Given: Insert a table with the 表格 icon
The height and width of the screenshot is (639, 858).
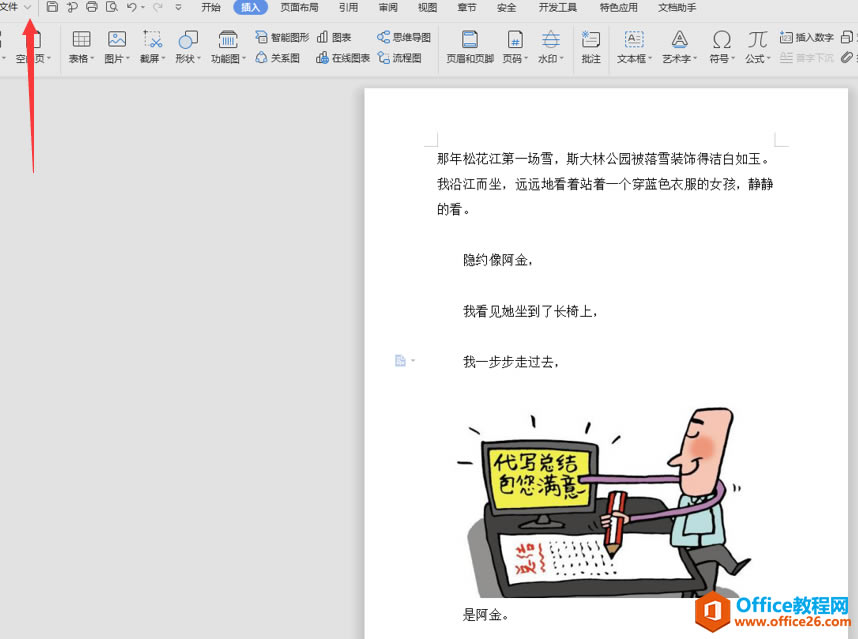Looking at the screenshot, I should 82,39.
